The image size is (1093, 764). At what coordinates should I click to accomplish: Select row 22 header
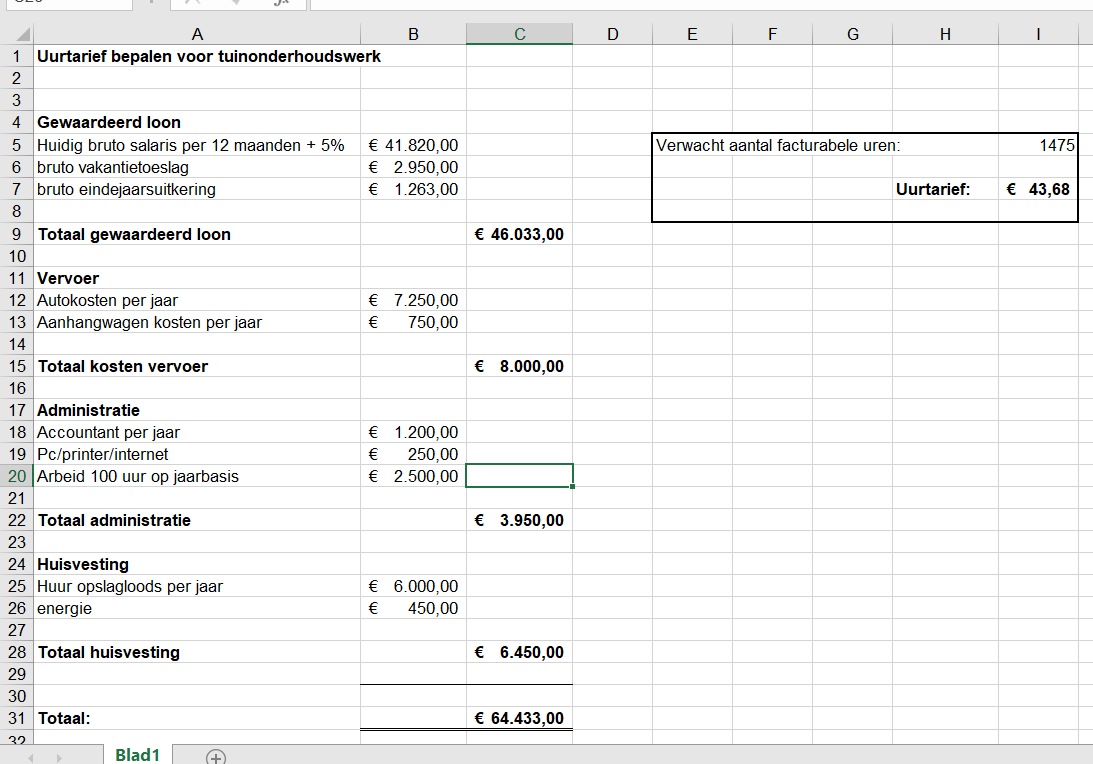[x=17, y=520]
